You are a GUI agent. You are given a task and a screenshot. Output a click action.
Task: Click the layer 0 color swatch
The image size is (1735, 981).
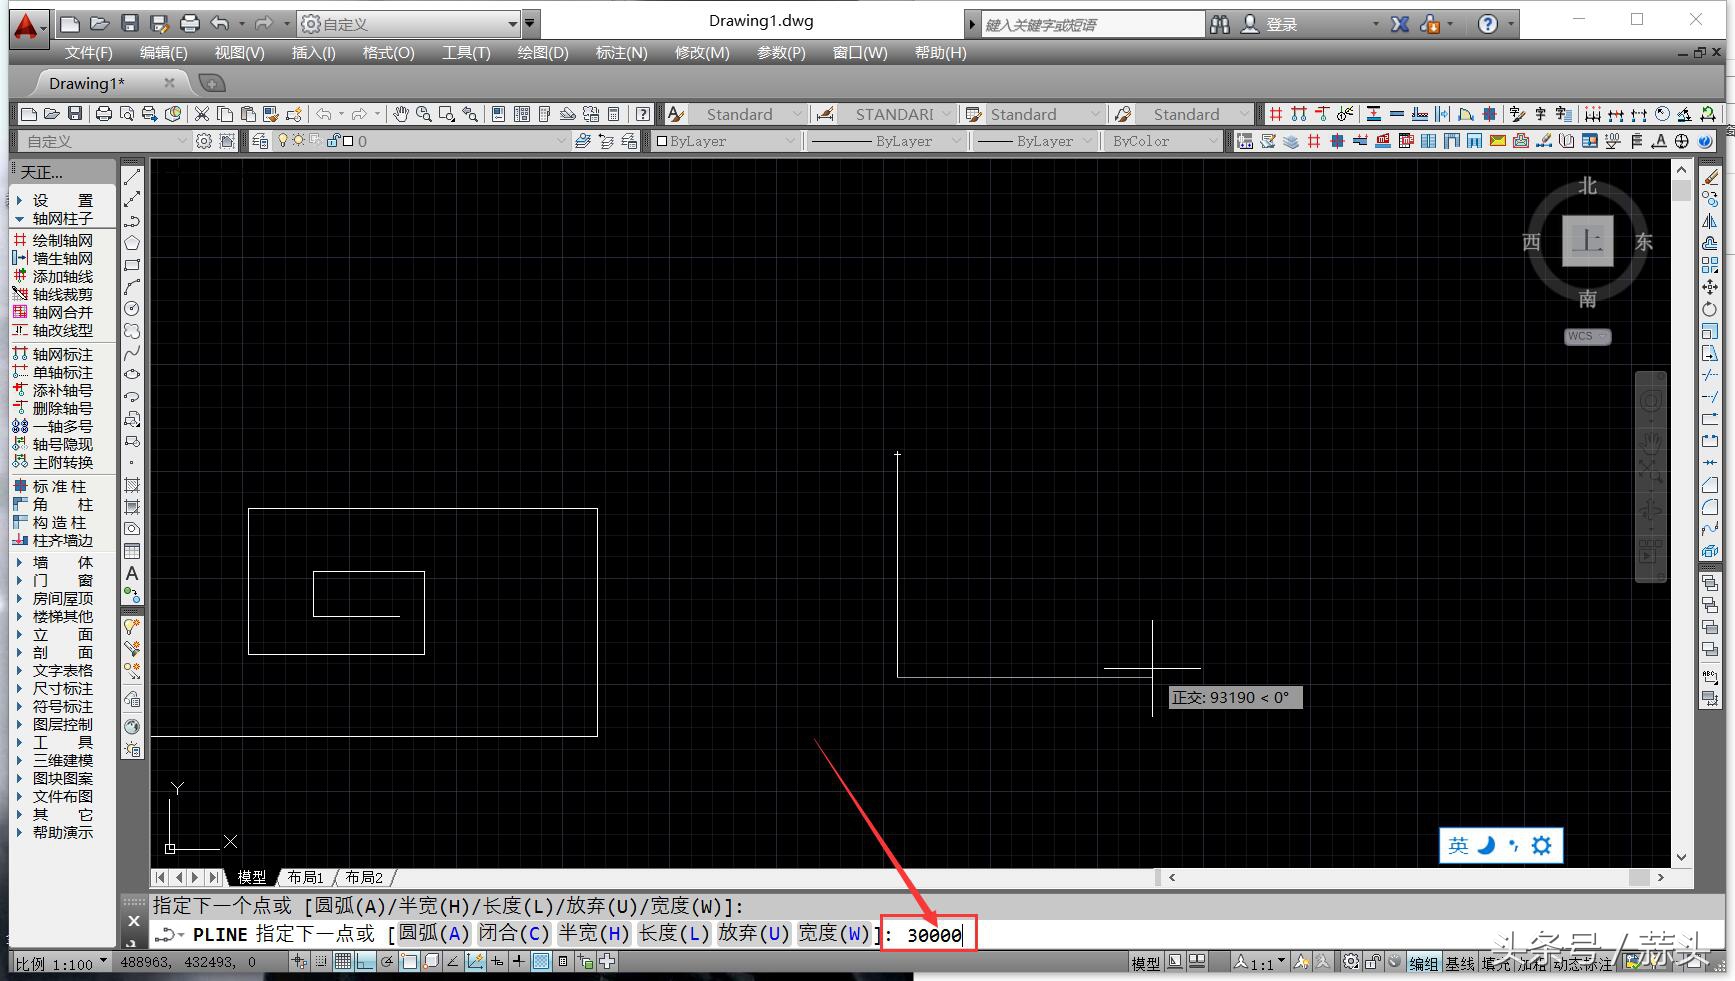coord(348,141)
